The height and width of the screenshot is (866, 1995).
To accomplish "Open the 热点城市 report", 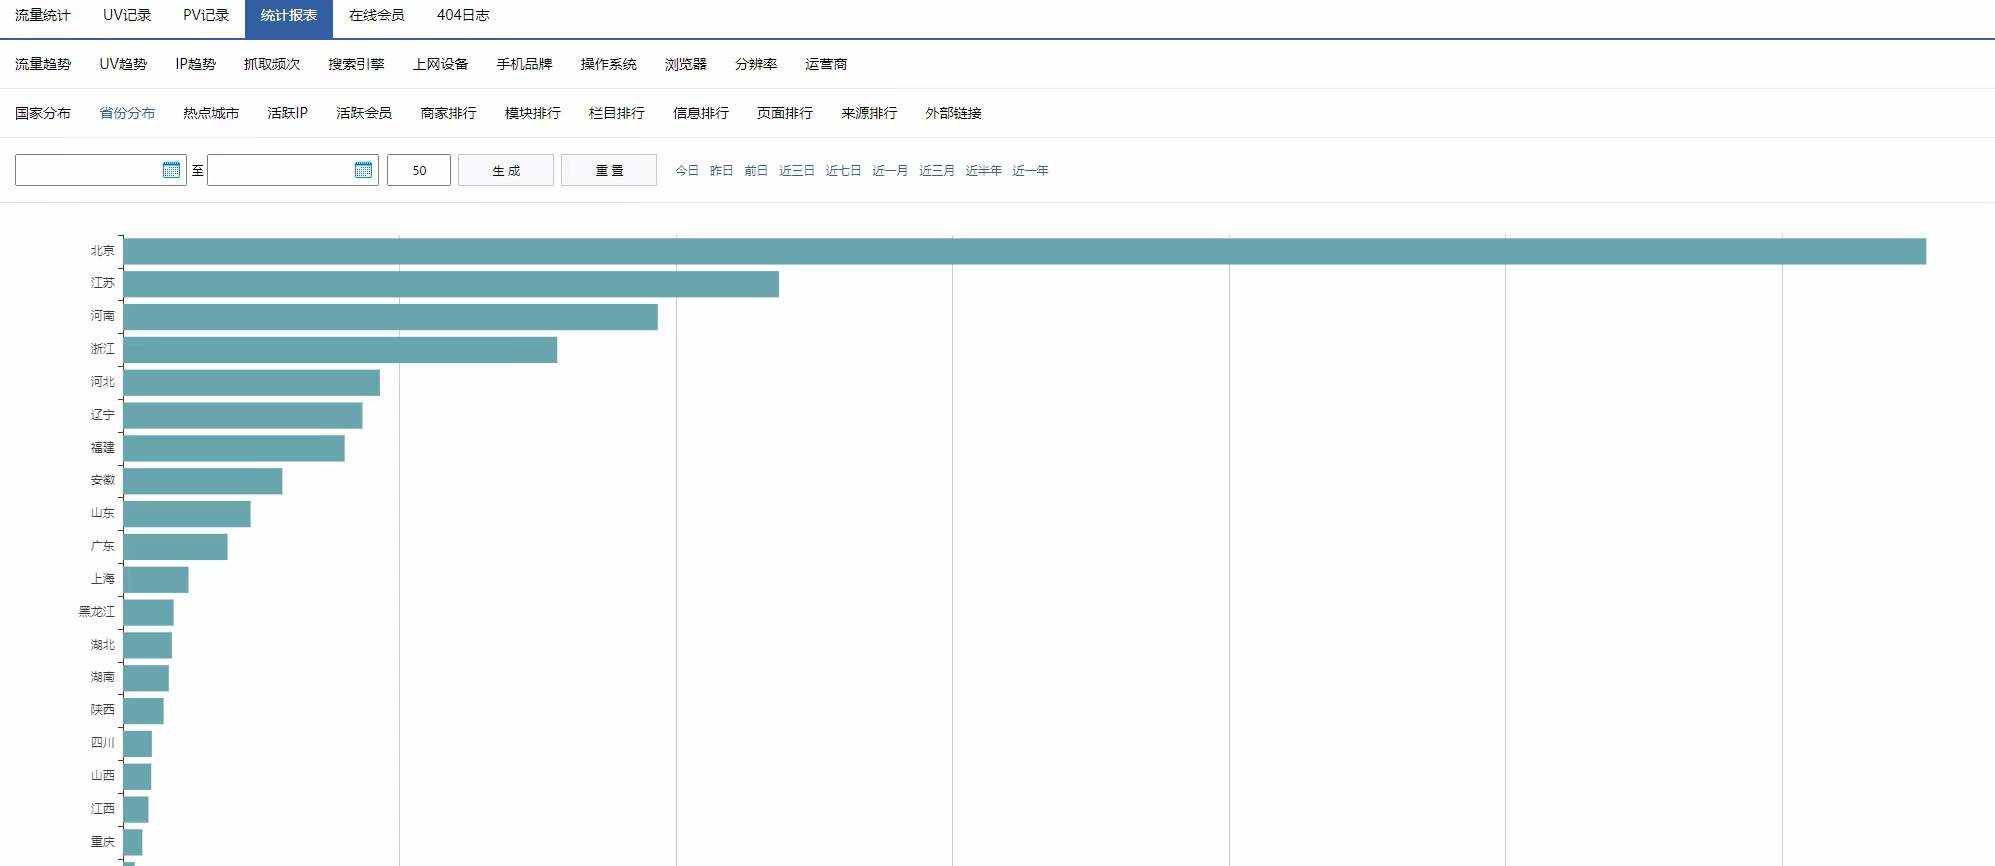I will (211, 113).
